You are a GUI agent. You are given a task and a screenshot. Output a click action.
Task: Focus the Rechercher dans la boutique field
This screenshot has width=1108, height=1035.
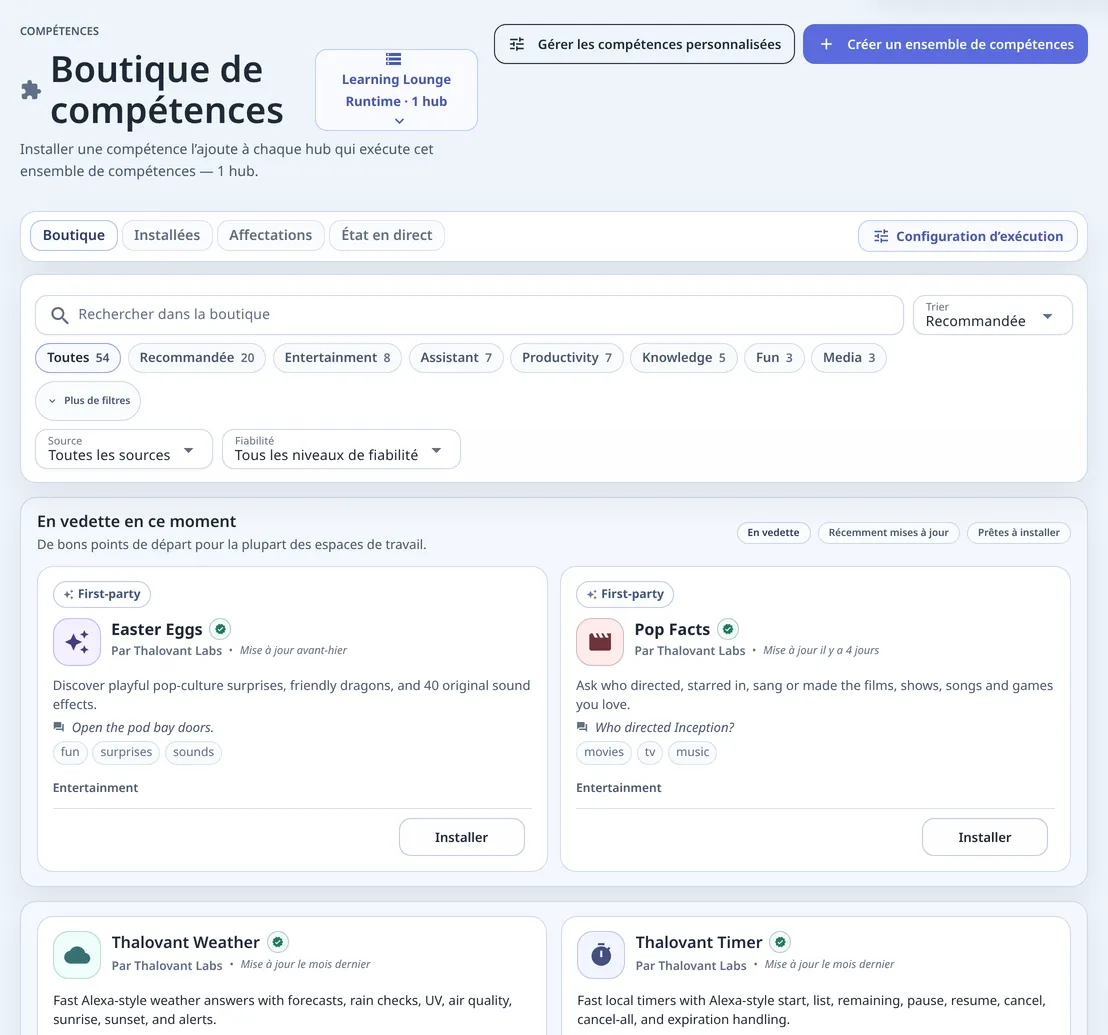469,315
